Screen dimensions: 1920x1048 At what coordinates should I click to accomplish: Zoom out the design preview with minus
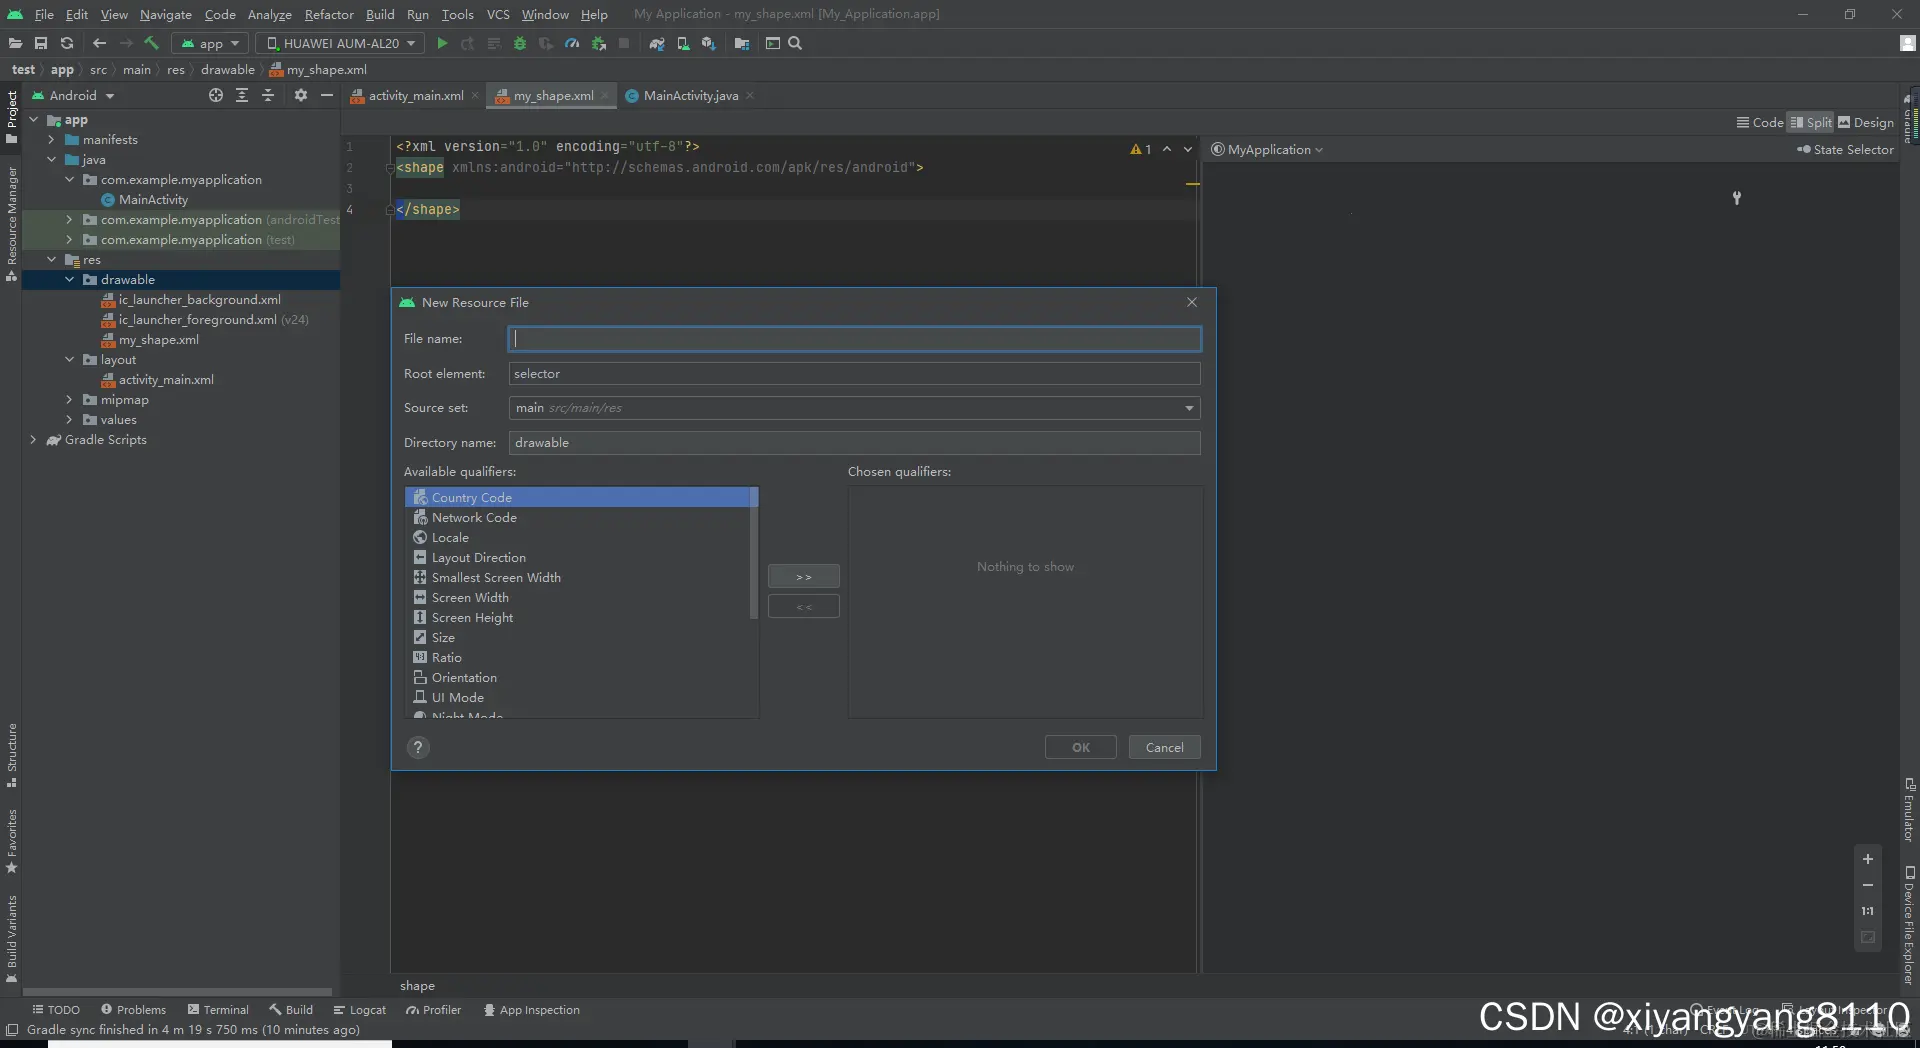tap(1867, 885)
